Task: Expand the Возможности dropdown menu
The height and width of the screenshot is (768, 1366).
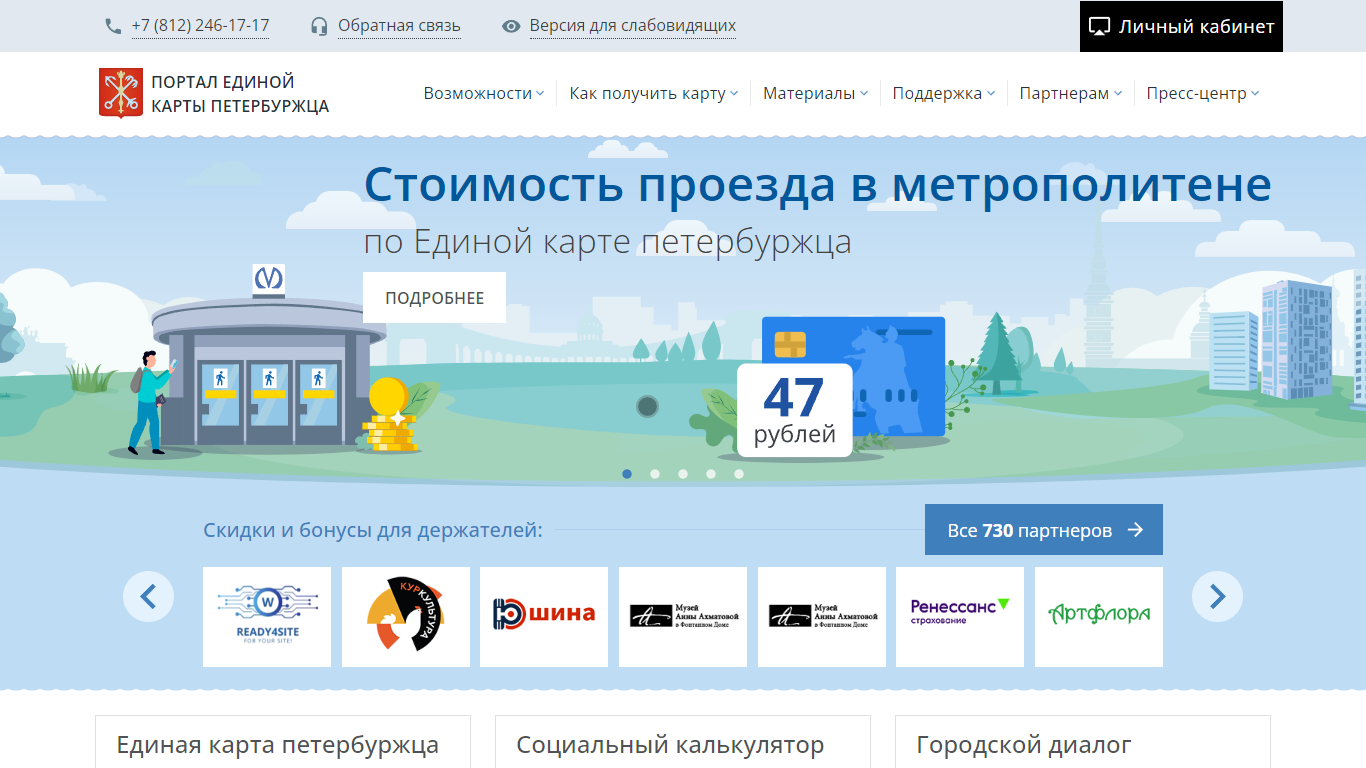Action: click(483, 93)
